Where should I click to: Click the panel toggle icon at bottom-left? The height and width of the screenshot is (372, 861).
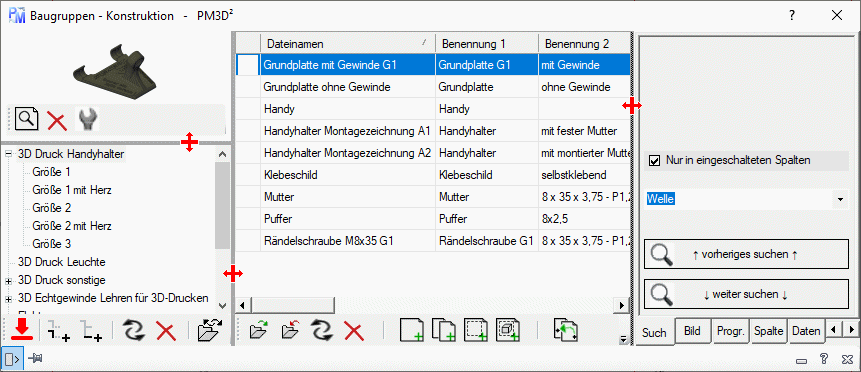13,359
